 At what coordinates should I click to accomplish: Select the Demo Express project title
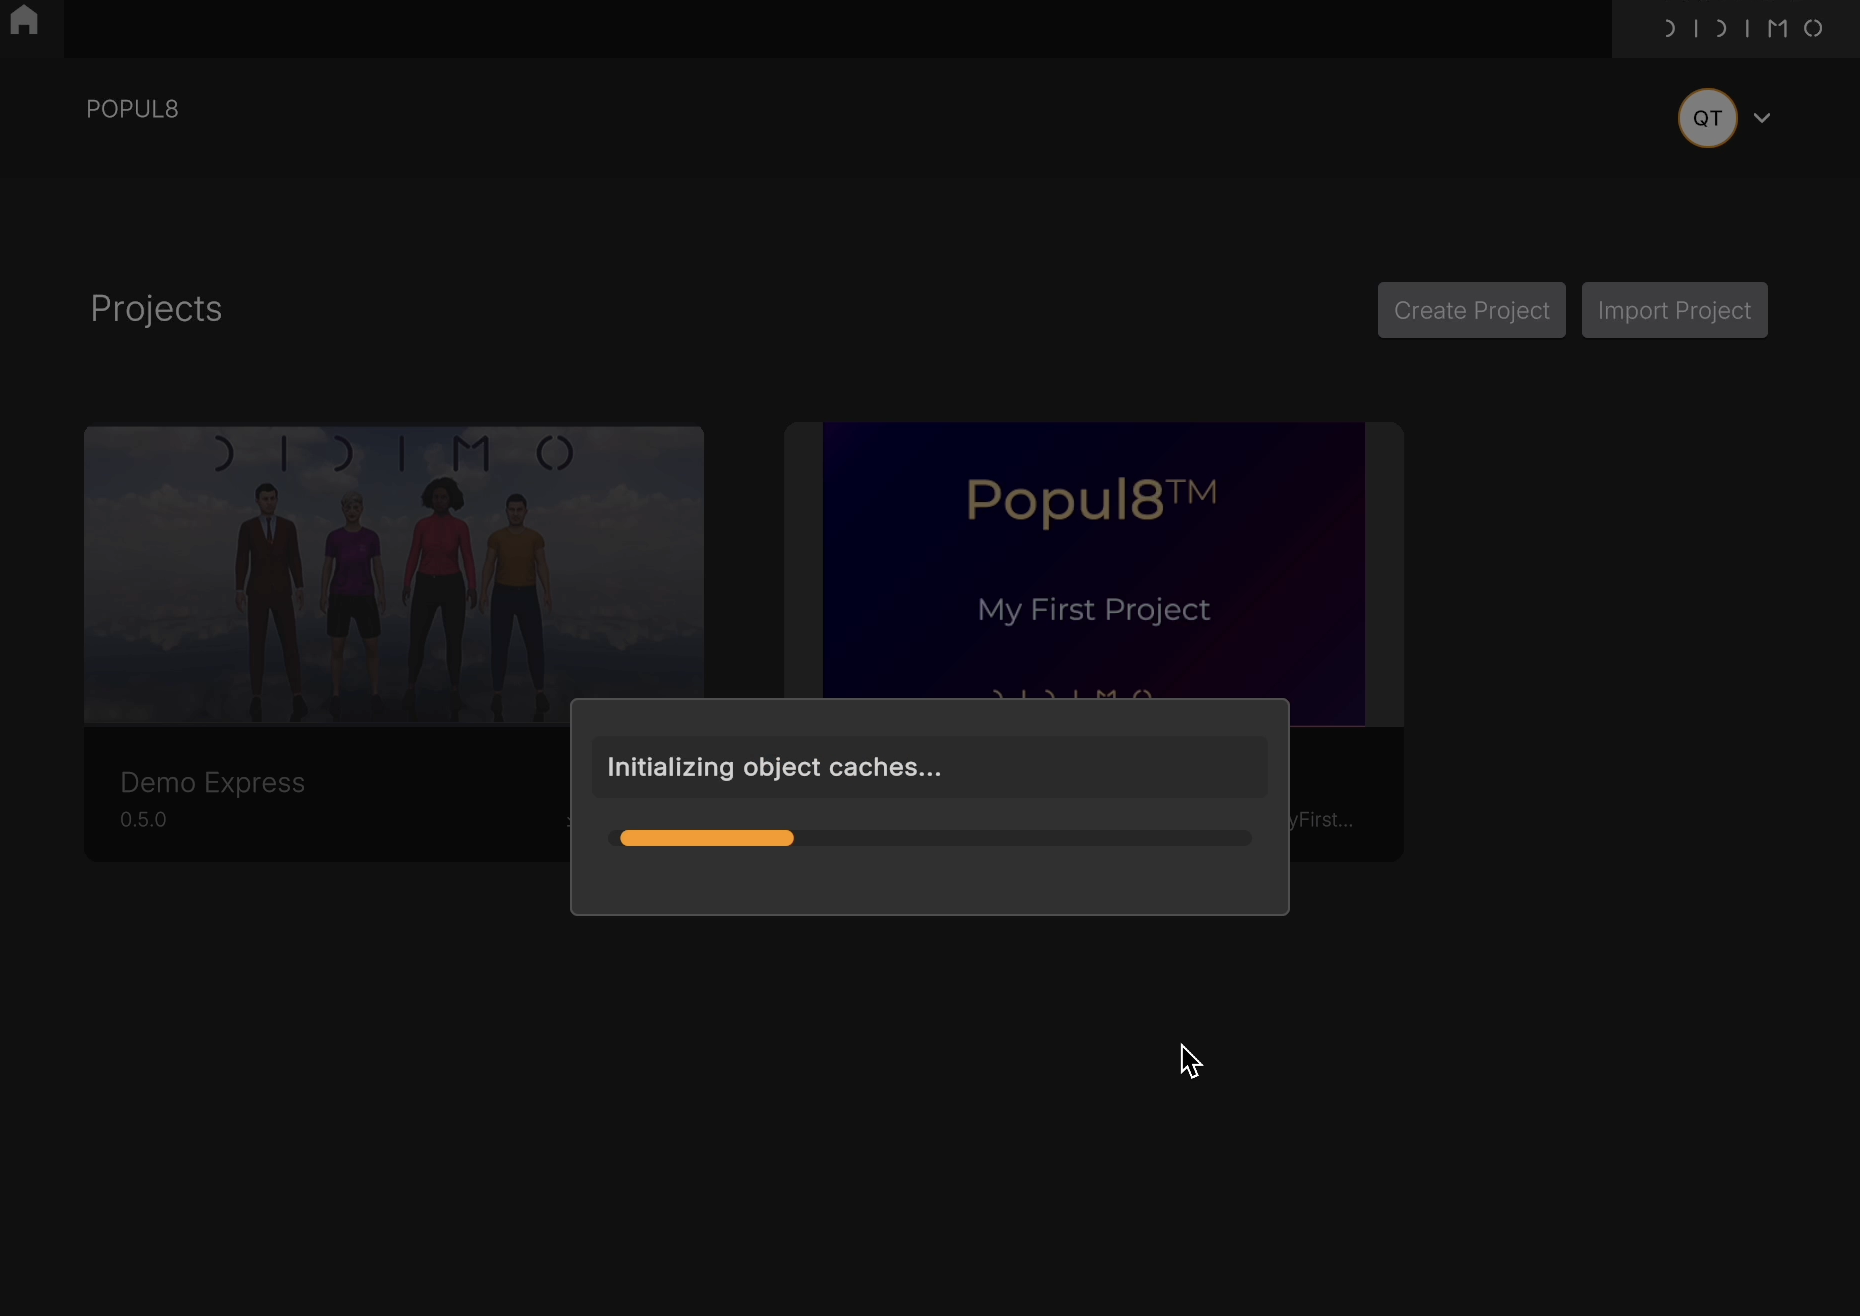point(212,782)
